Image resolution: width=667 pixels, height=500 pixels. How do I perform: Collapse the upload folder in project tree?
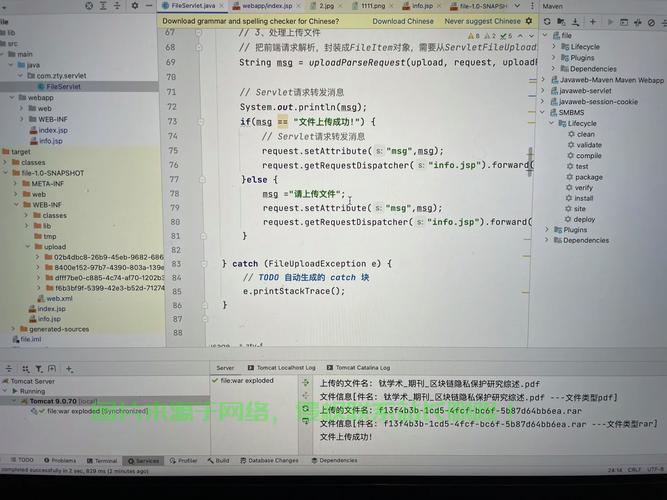point(28,246)
